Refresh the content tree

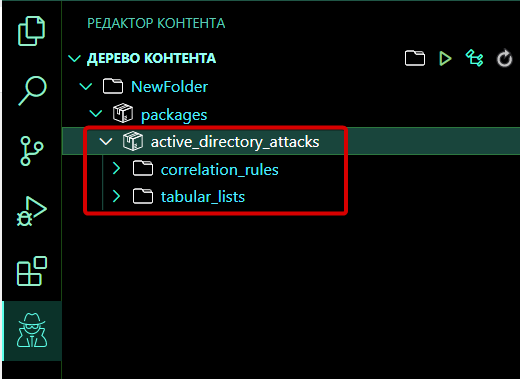click(504, 59)
